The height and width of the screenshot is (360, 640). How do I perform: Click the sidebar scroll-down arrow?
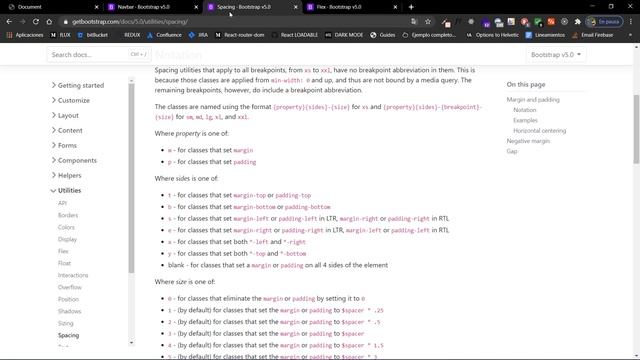click(x=131, y=343)
